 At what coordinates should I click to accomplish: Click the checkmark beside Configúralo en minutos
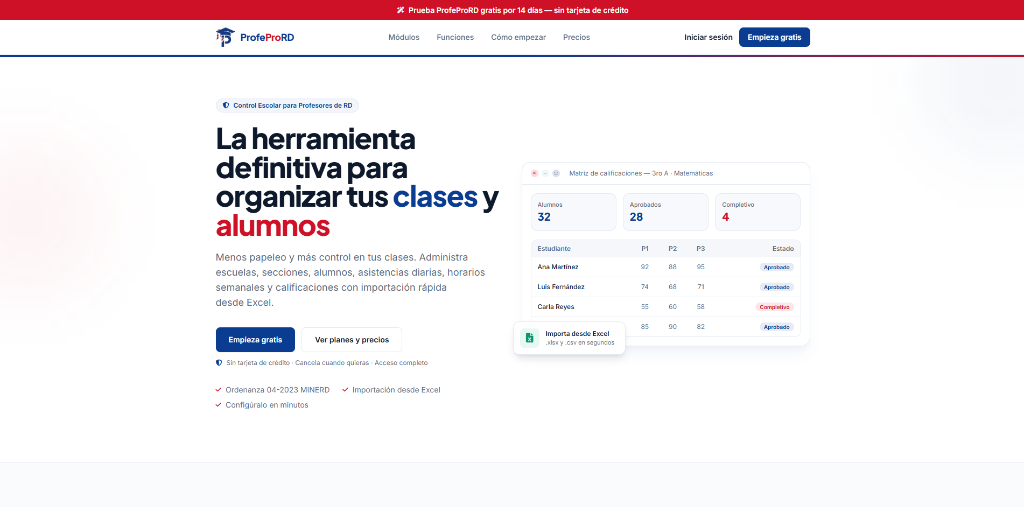click(218, 405)
